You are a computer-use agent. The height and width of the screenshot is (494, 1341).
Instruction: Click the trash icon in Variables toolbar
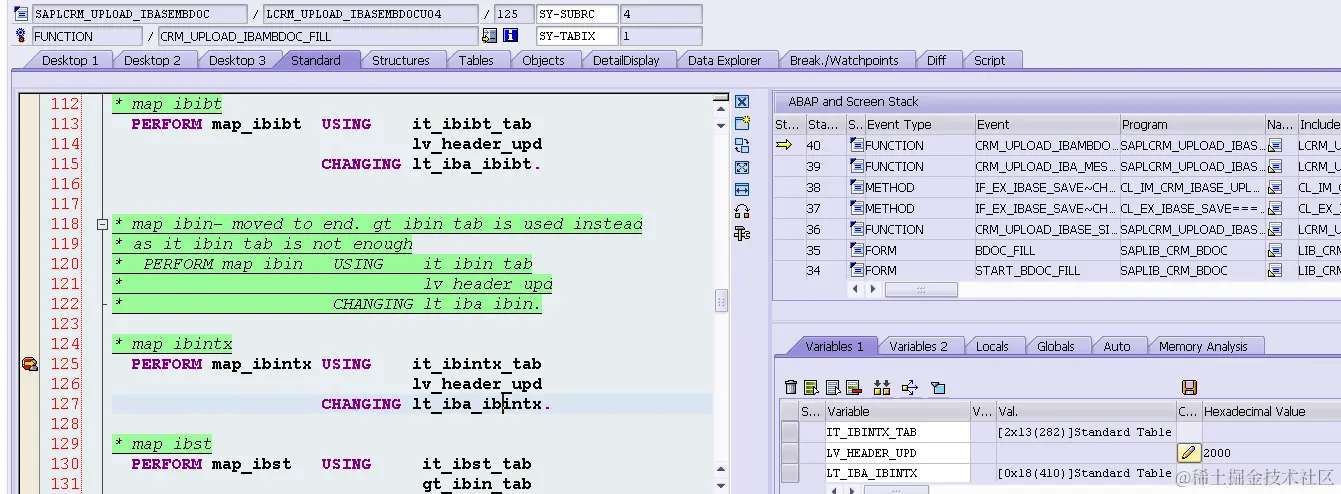pos(791,388)
